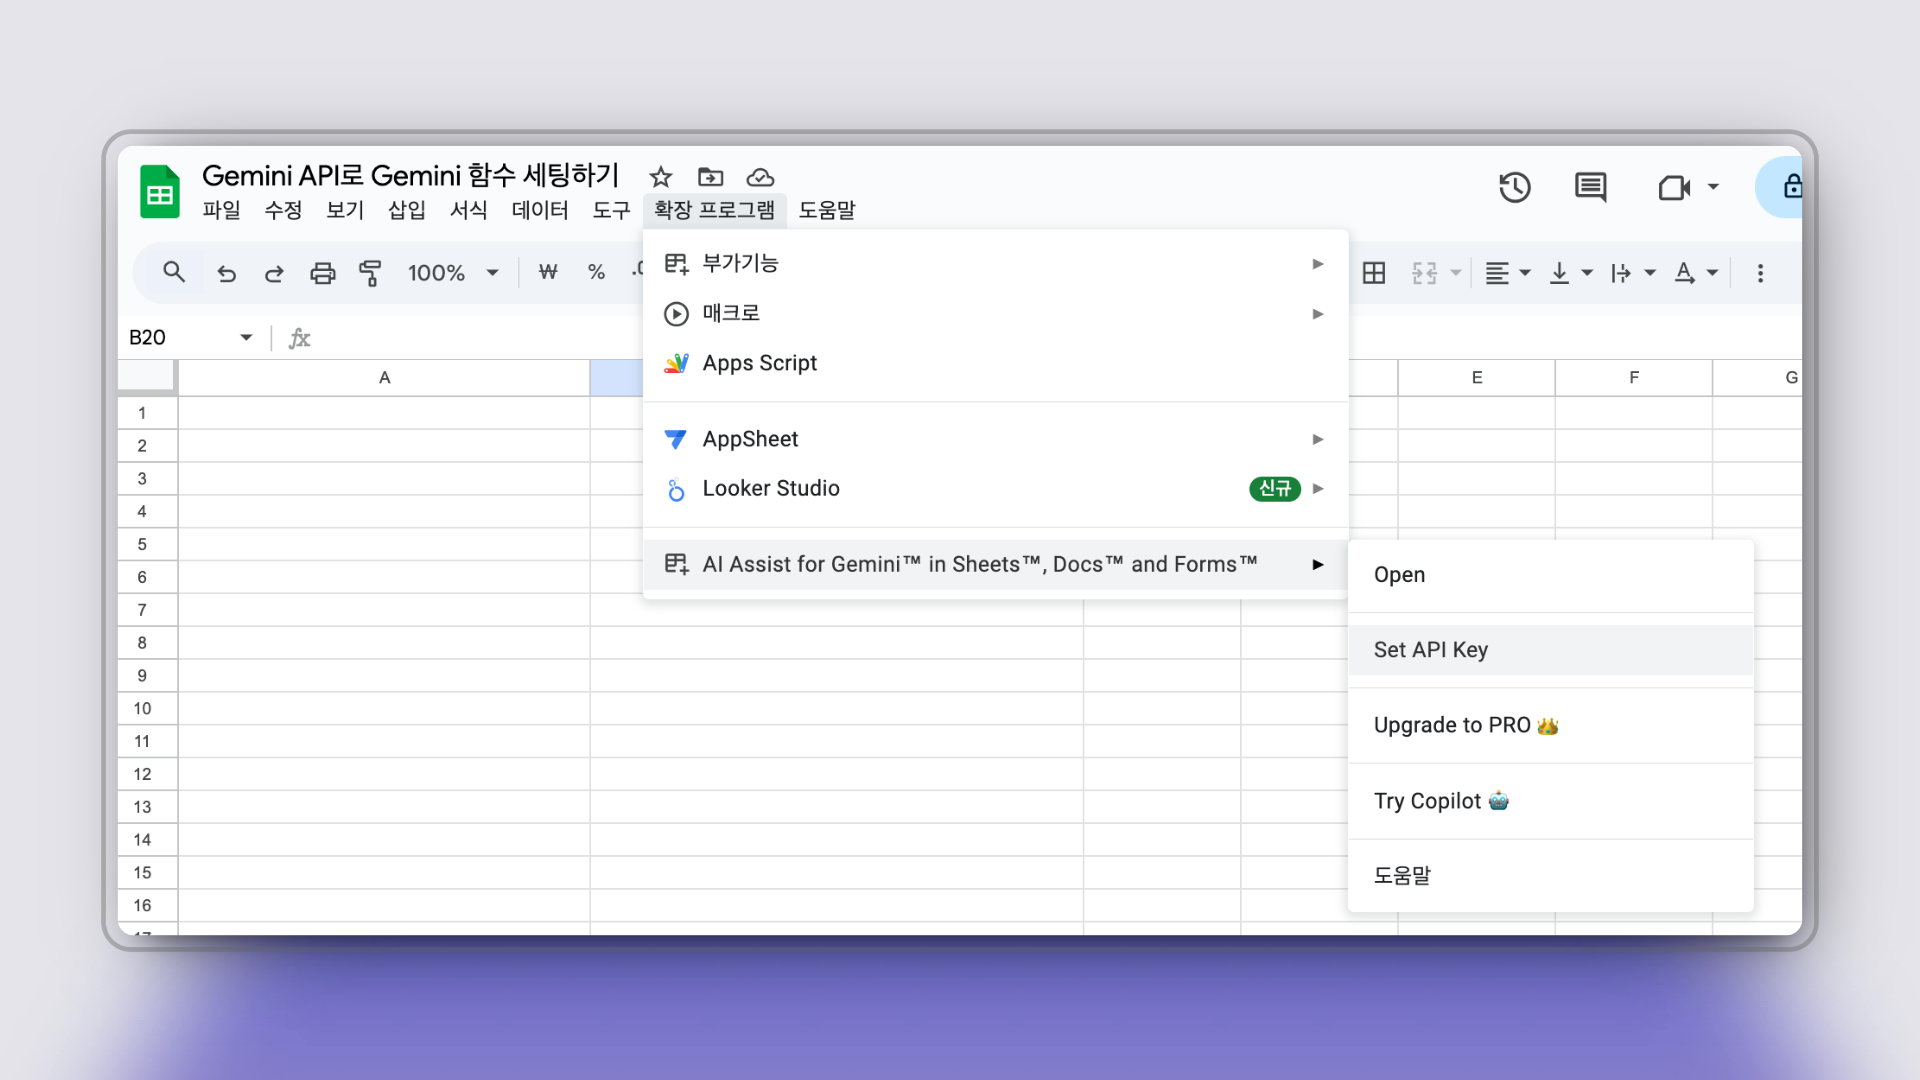Image resolution: width=1920 pixels, height=1080 pixels.
Task: Expand the 부가기능 submenu arrow
Action: point(1318,264)
